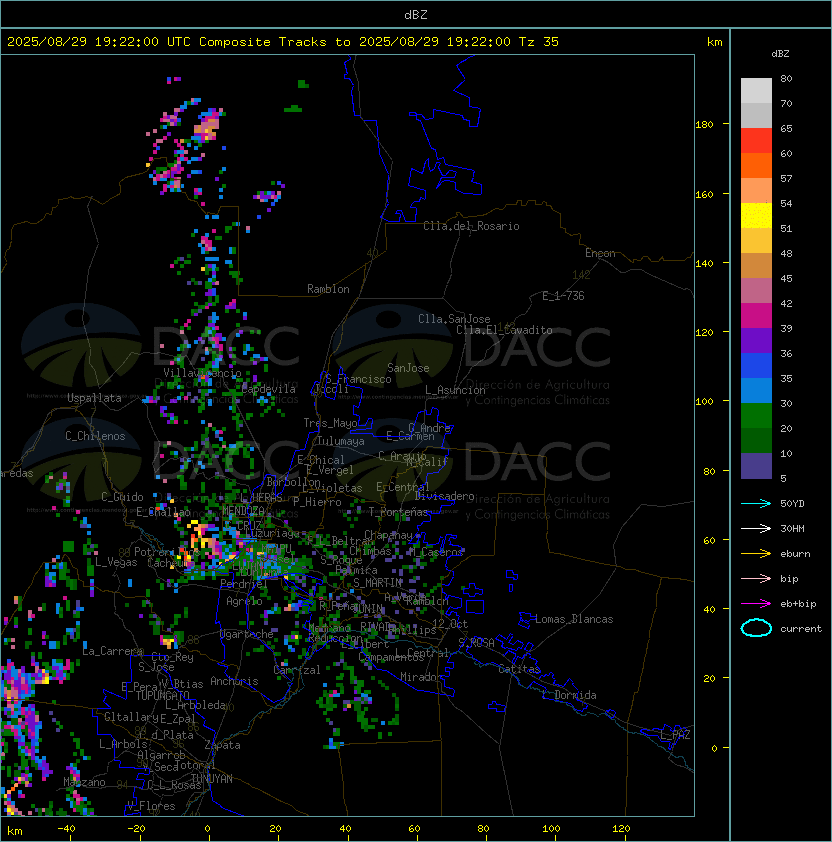Click the 'V_Flores' map label

[151, 806]
